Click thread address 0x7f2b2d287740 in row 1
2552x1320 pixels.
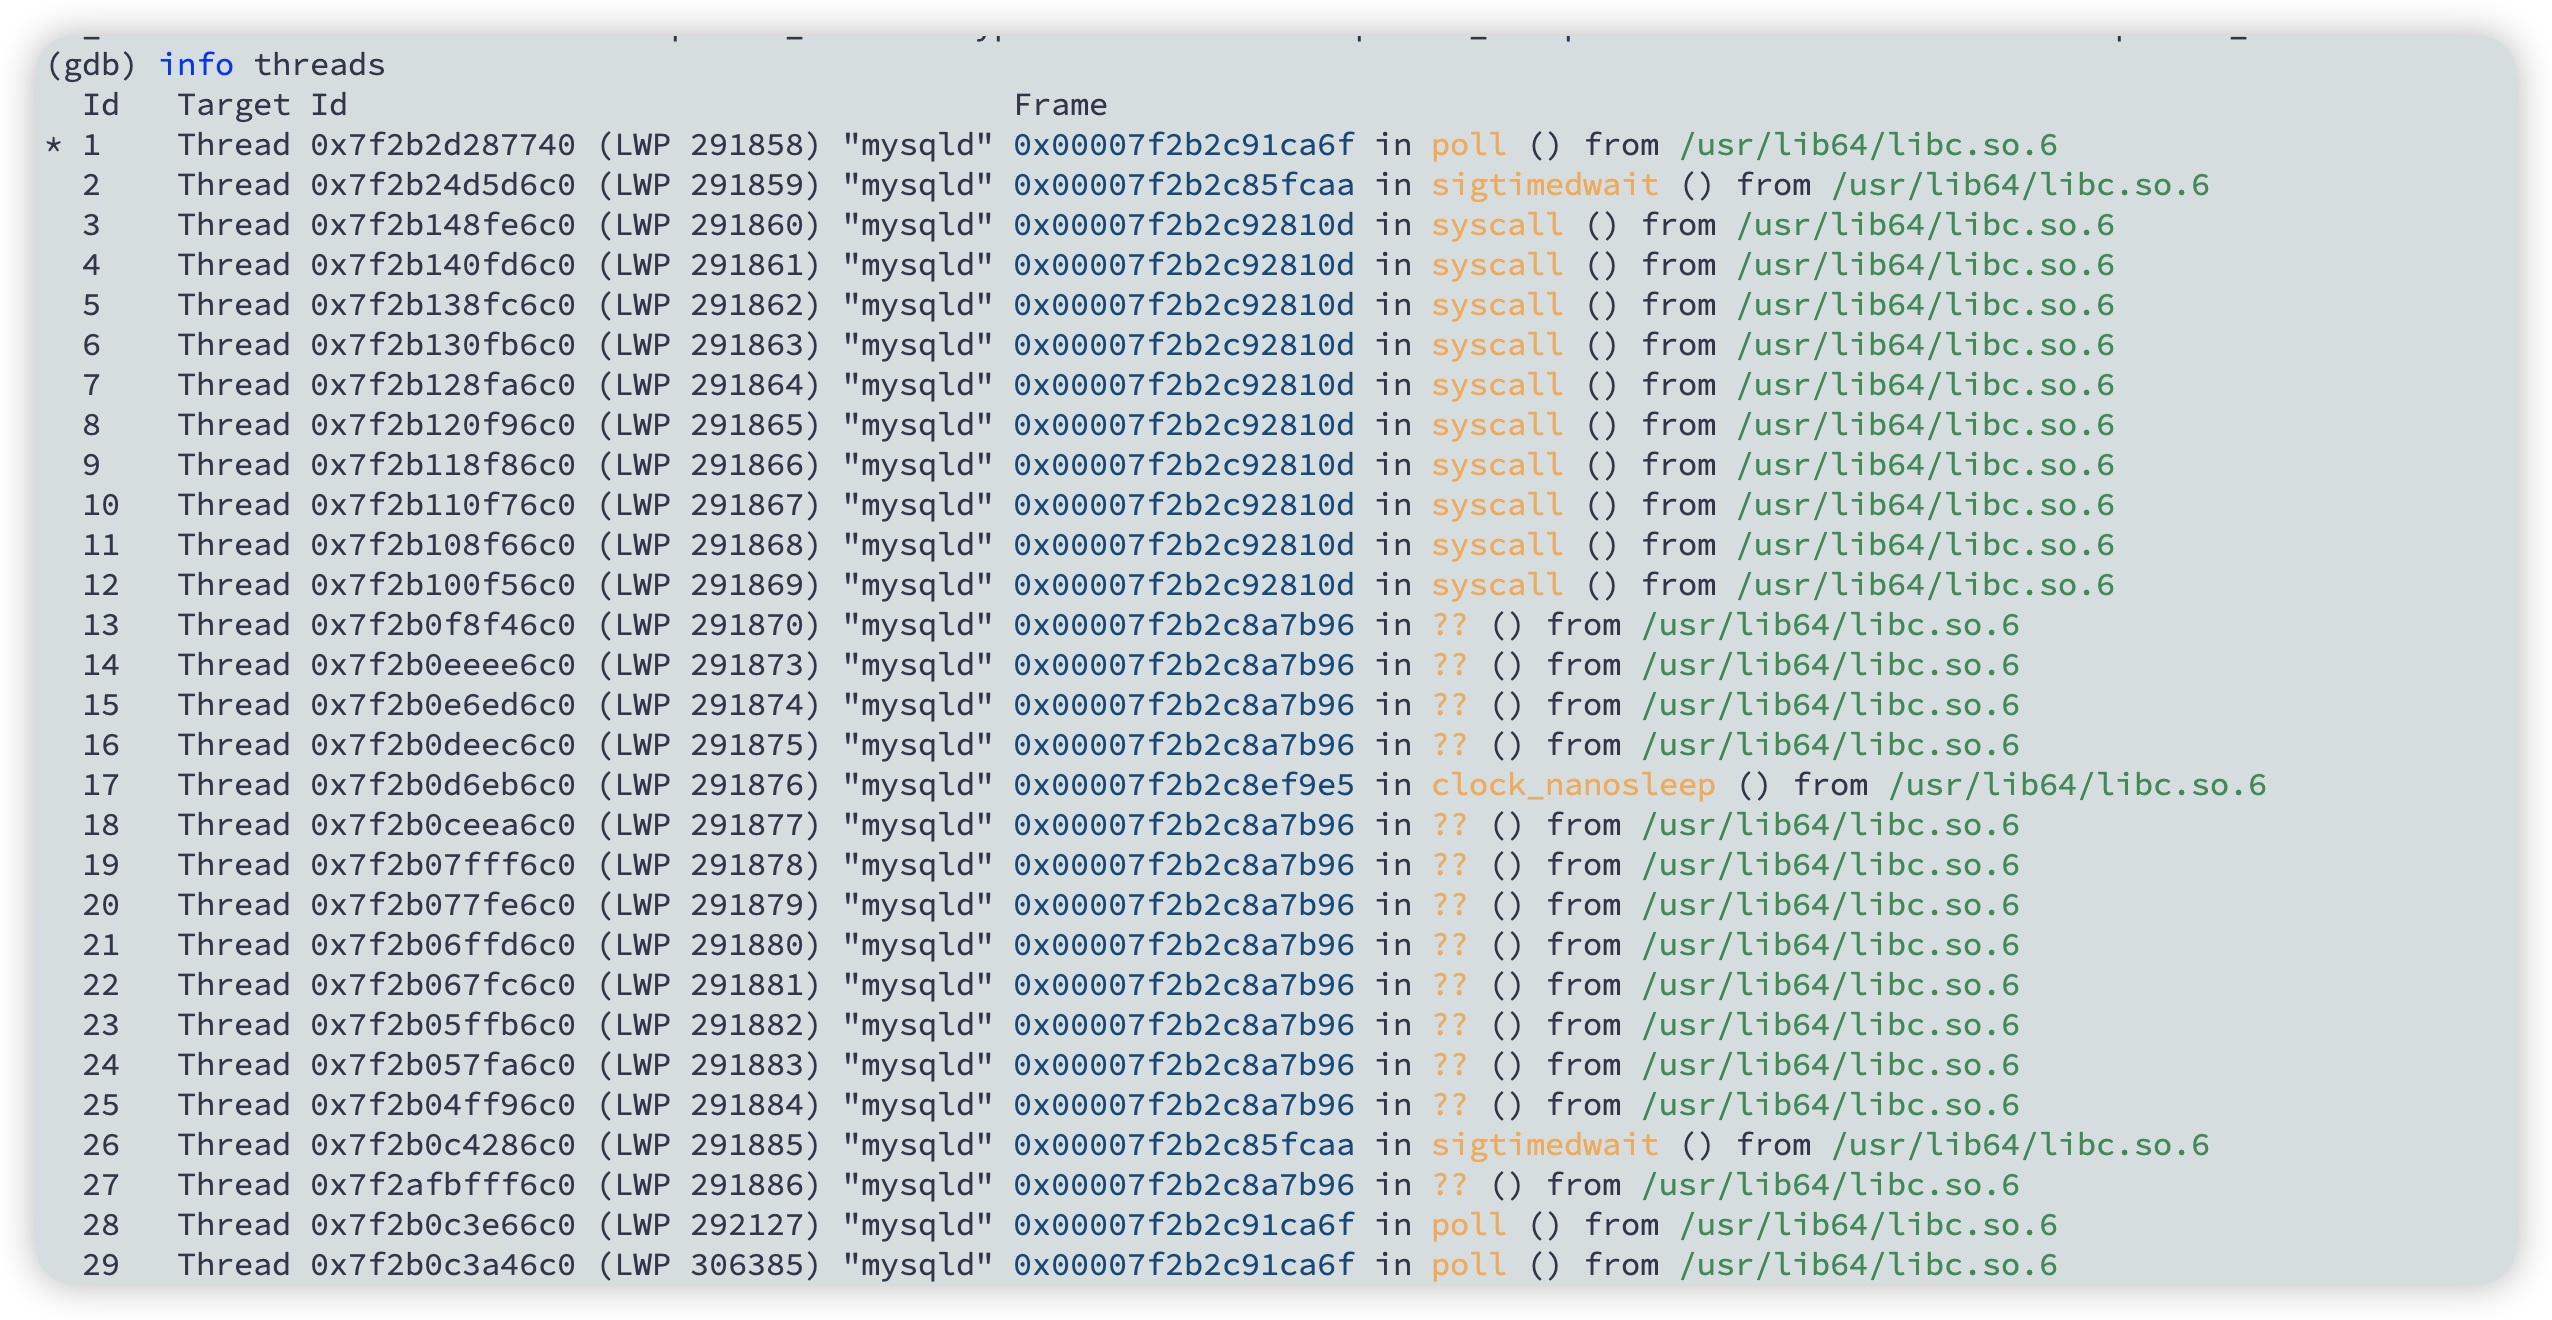(442, 145)
